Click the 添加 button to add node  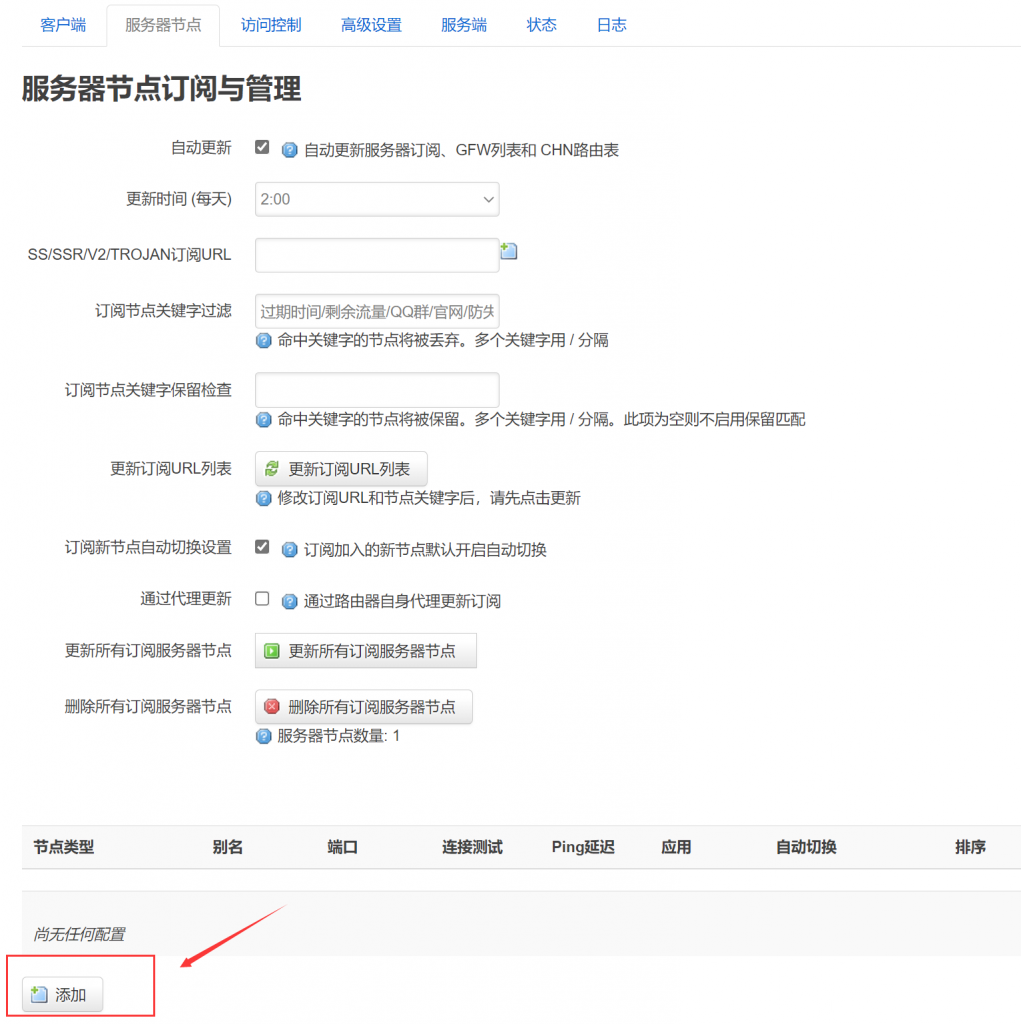click(x=62, y=995)
